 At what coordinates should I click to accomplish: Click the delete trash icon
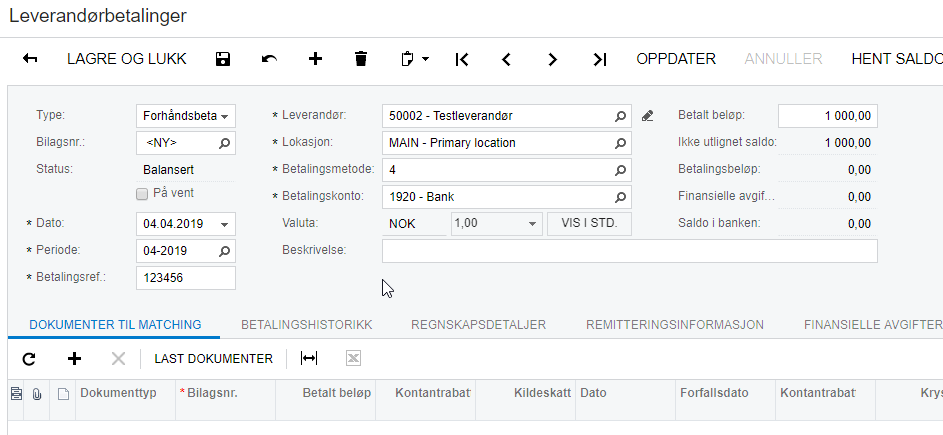[x=361, y=59]
